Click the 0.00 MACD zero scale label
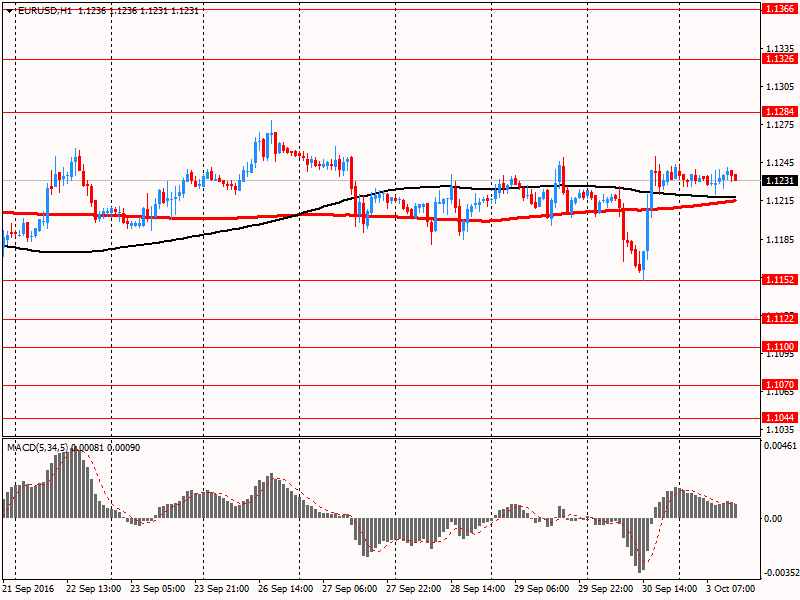800x600 pixels. (x=772, y=518)
